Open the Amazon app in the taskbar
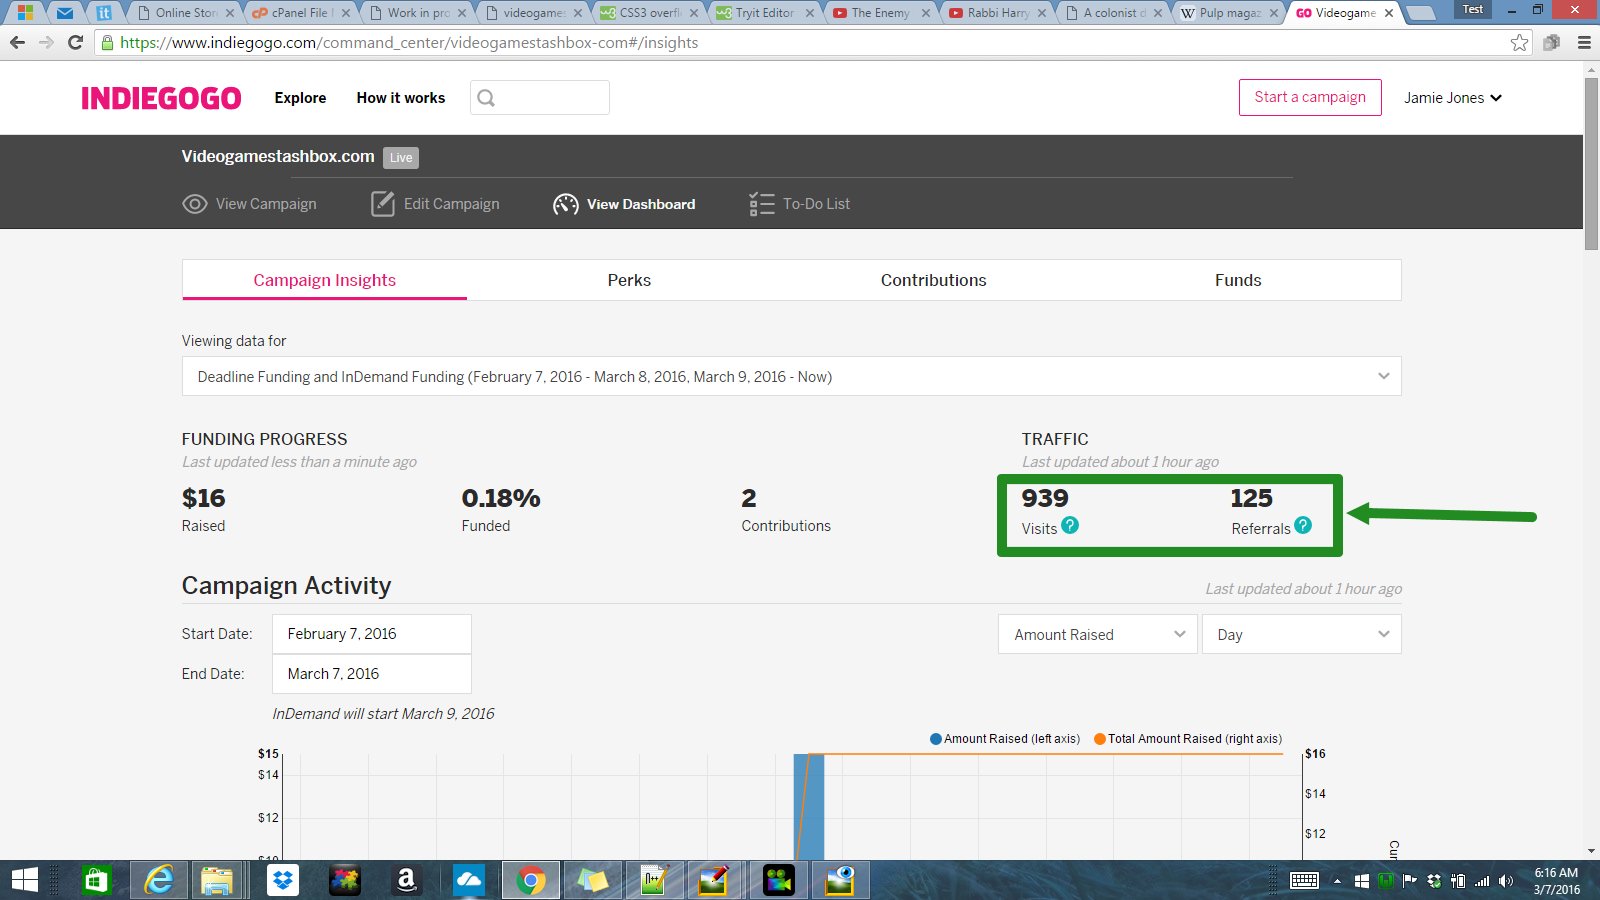The height and width of the screenshot is (900, 1600). coord(406,880)
